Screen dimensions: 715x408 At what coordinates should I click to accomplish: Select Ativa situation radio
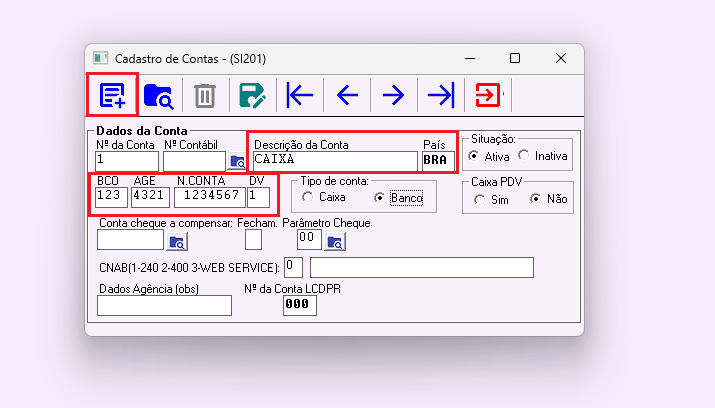click(x=474, y=156)
